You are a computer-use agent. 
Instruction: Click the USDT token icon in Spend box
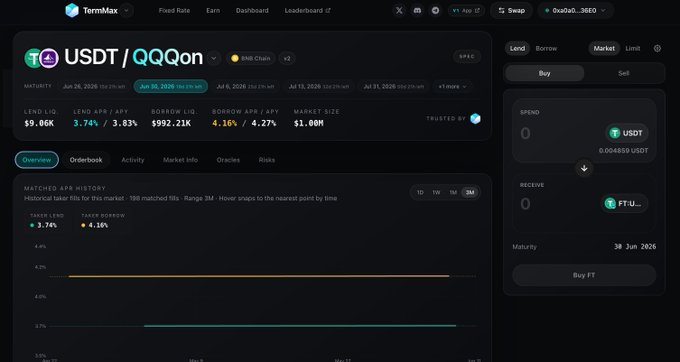pos(615,133)
